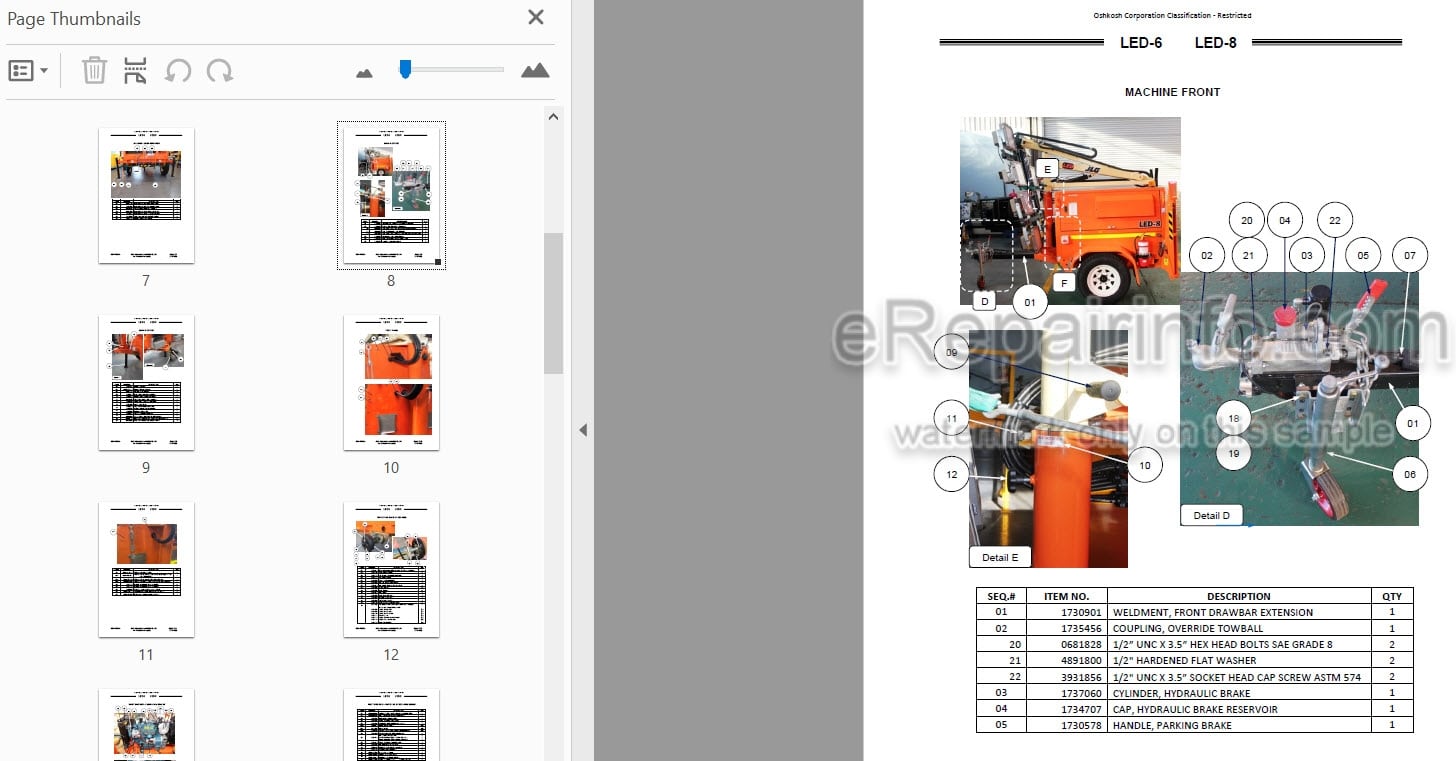Screen dimensions: 1456x761
Task: Click the 'MACHINE FRONT' heading
Action: [x=1172, y=92]
